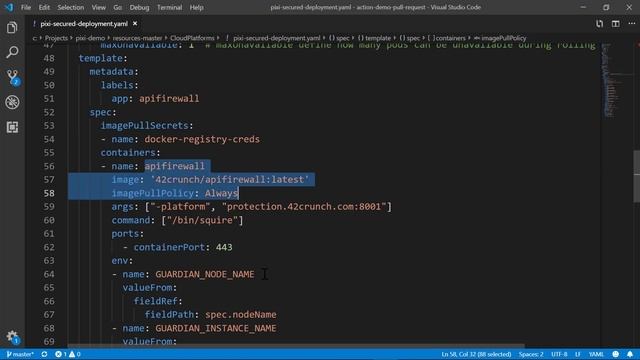Click 'imagePullSecrets' key

click(144, 126)
